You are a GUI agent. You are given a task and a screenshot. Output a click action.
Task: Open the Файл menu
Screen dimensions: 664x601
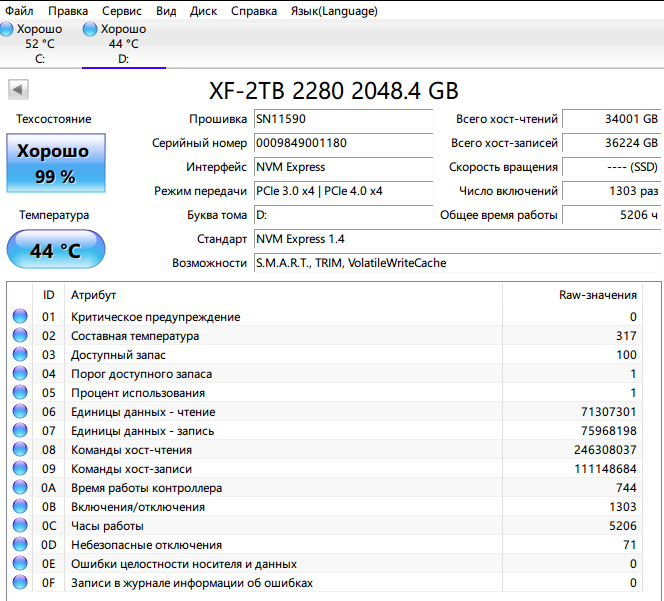[19, 11]
